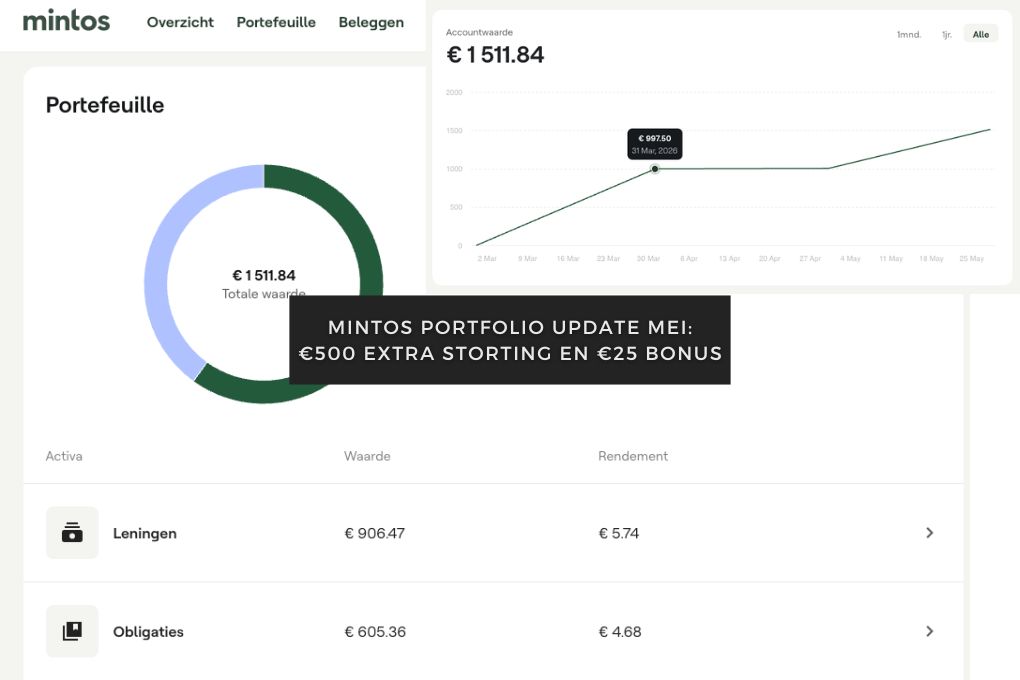Click the Waarde column header
Screen dimensions: 1020x680
pyautogui.click(x=367, y=456)
